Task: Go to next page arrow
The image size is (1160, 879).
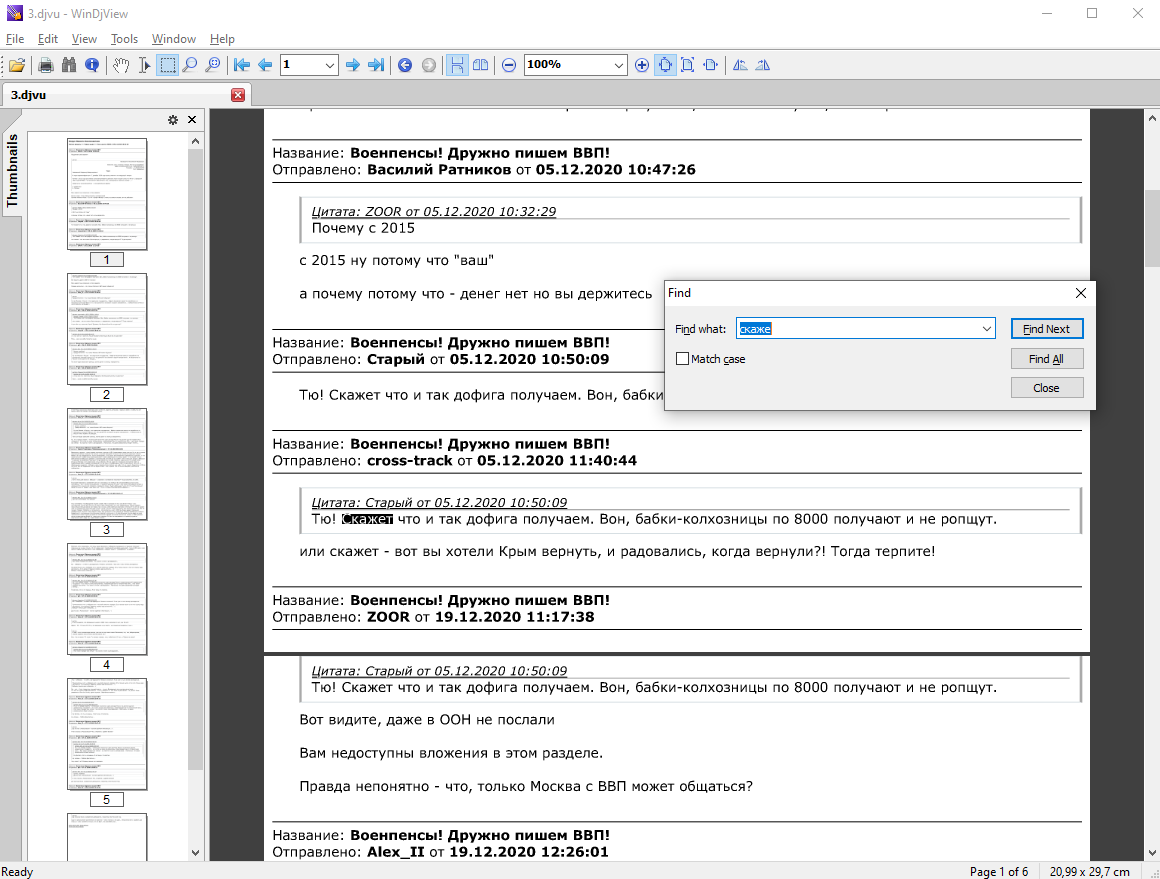Action: click(352, 65)
